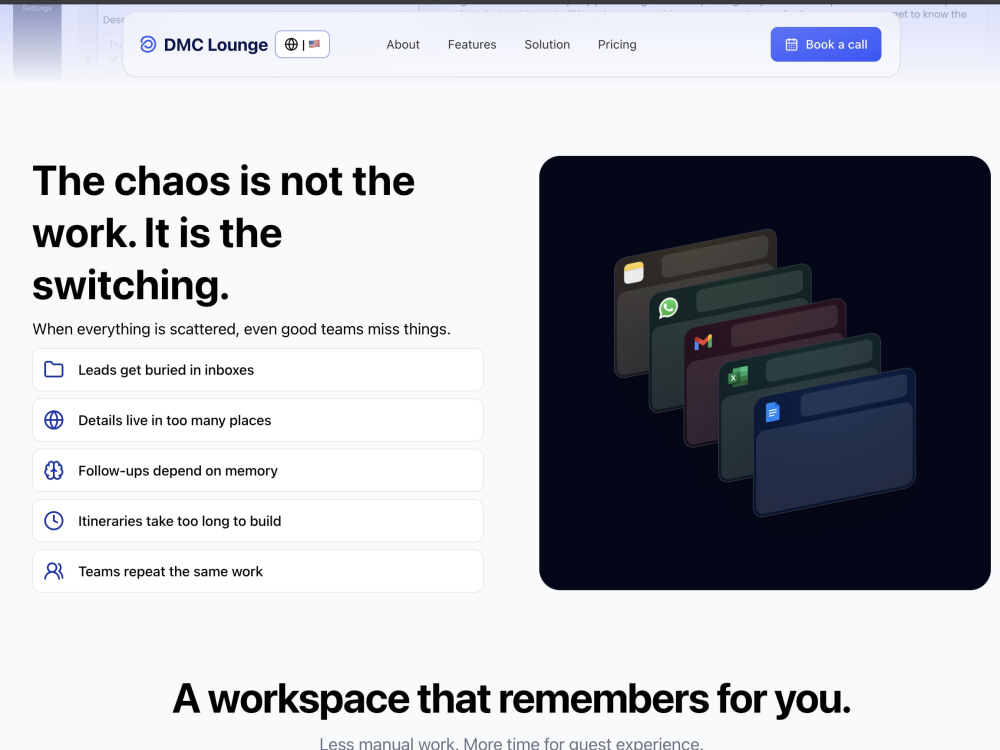Click 'When everything is scattered' subtitle

pos(242,329)
